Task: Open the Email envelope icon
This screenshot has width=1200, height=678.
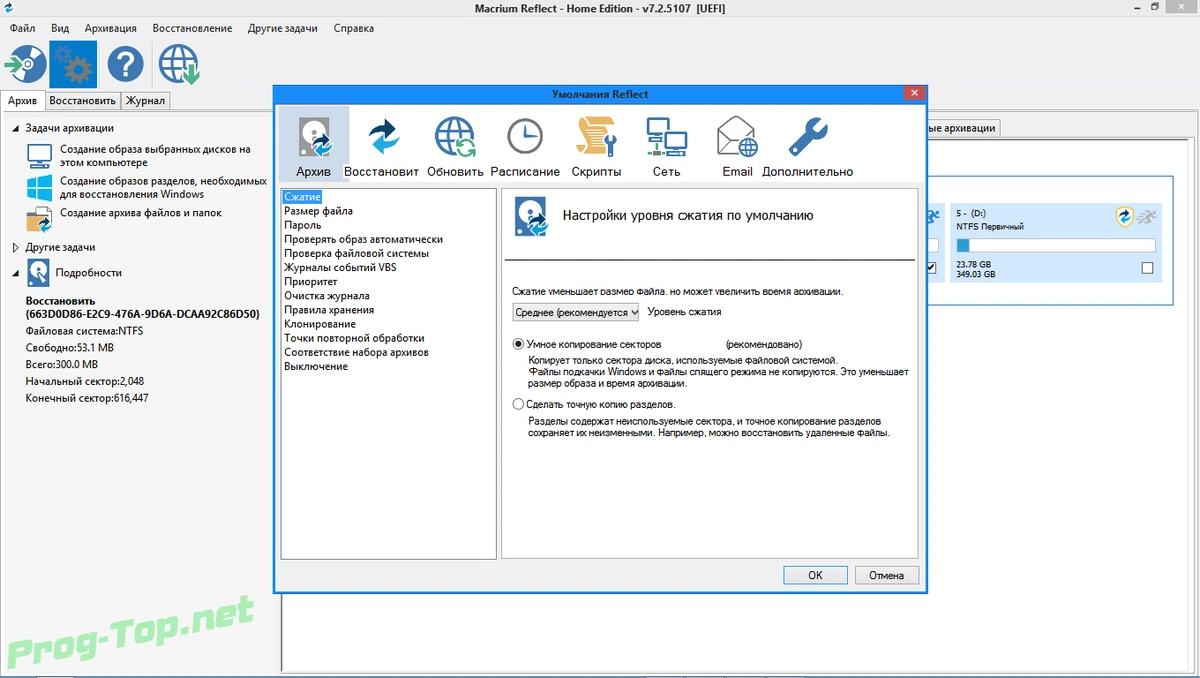Action: point(737,147)
